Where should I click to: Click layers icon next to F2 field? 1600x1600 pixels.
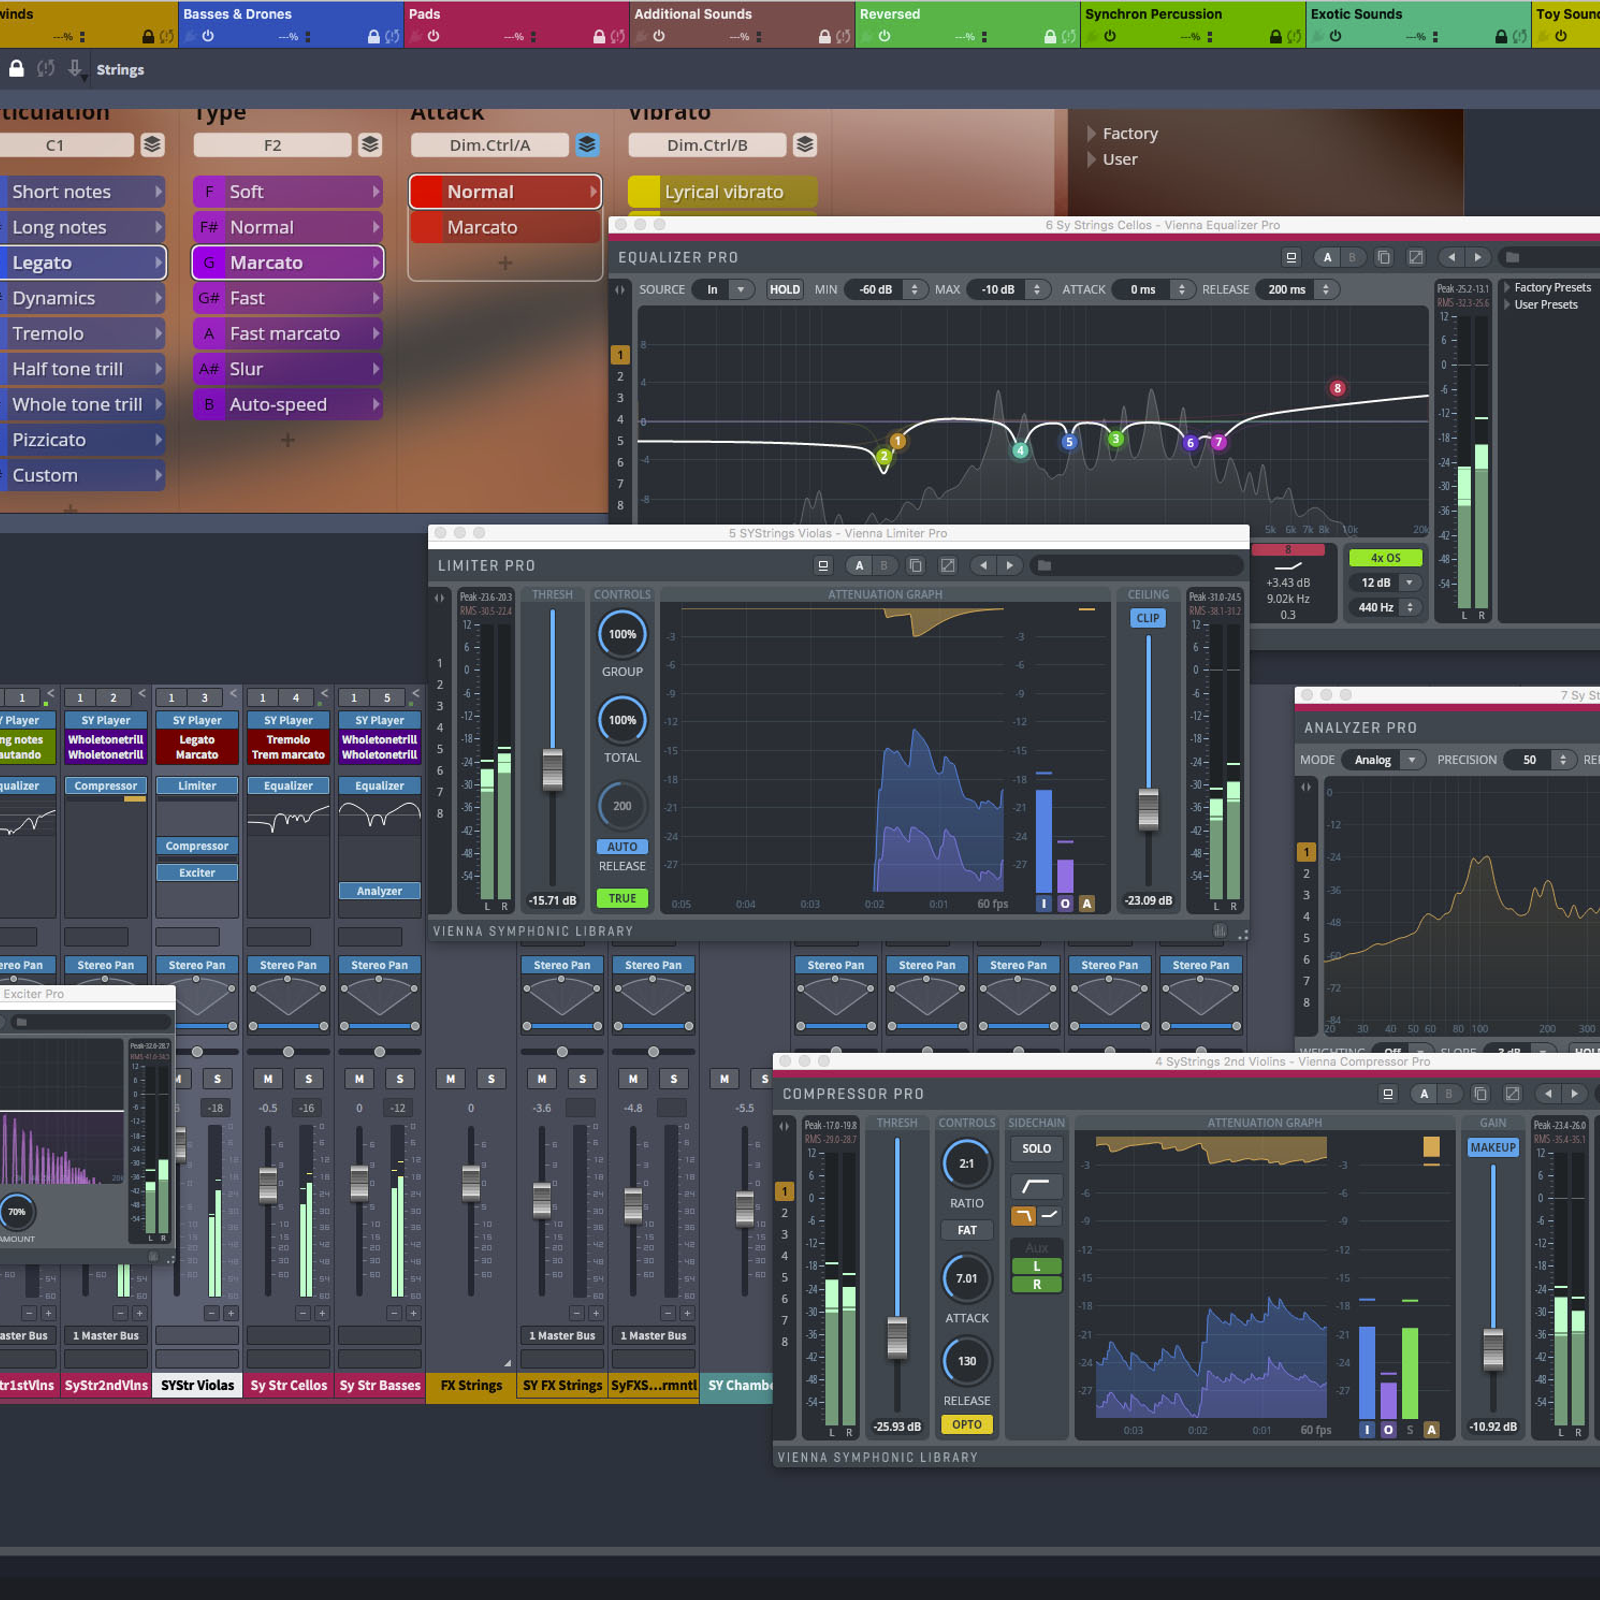click(370, 145)
